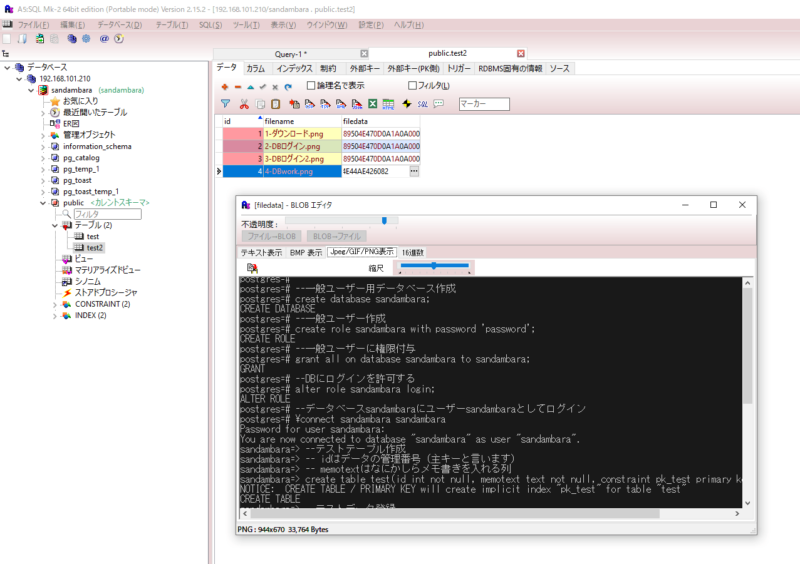Open the data filter funnel icon
The width and height of the screenshot is (800, 564).
click(225, 104)
